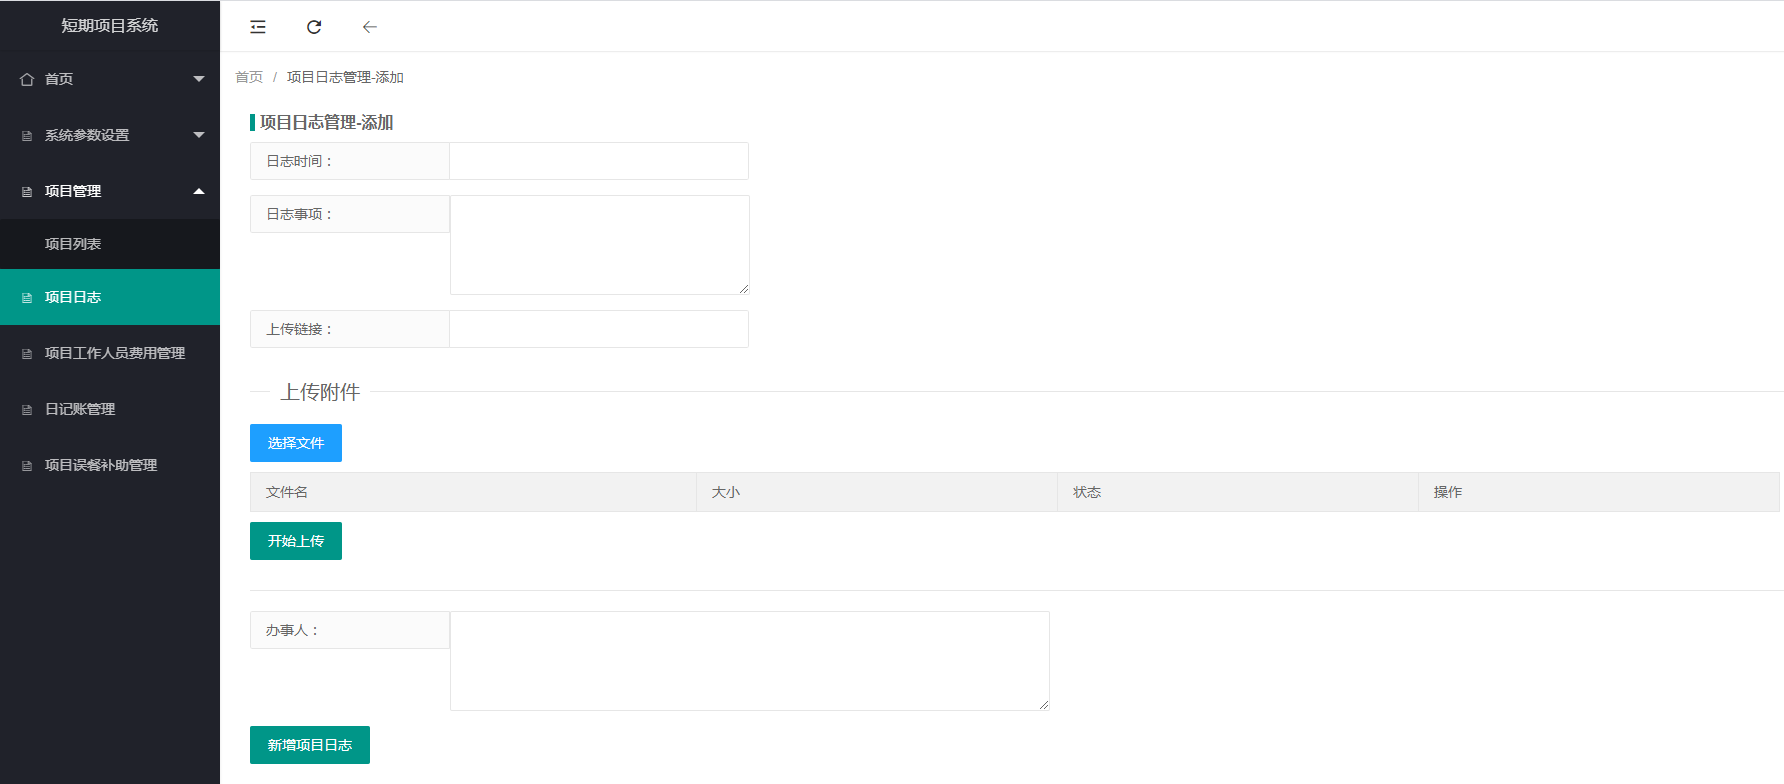Focus the 上传链接 input field
Screen dimensions: 1784x784
tap(599, 329)
